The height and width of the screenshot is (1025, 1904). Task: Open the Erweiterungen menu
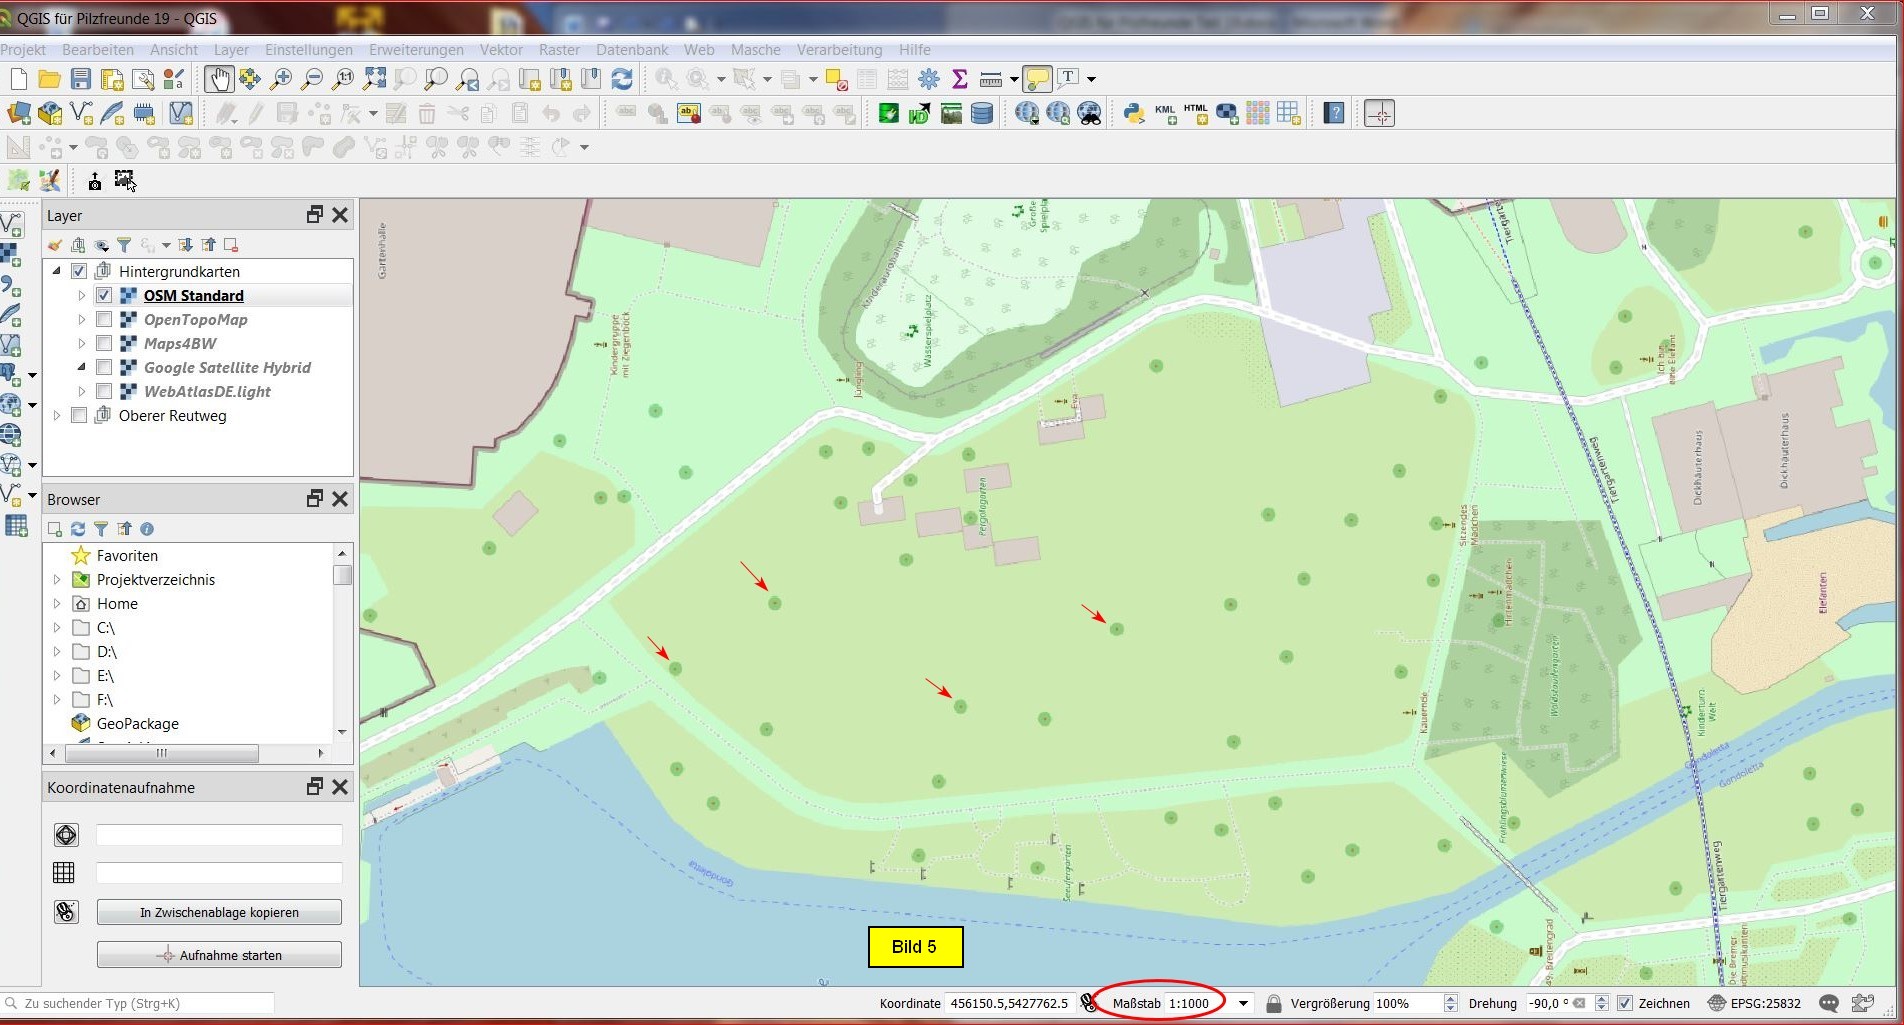point(415,50)
